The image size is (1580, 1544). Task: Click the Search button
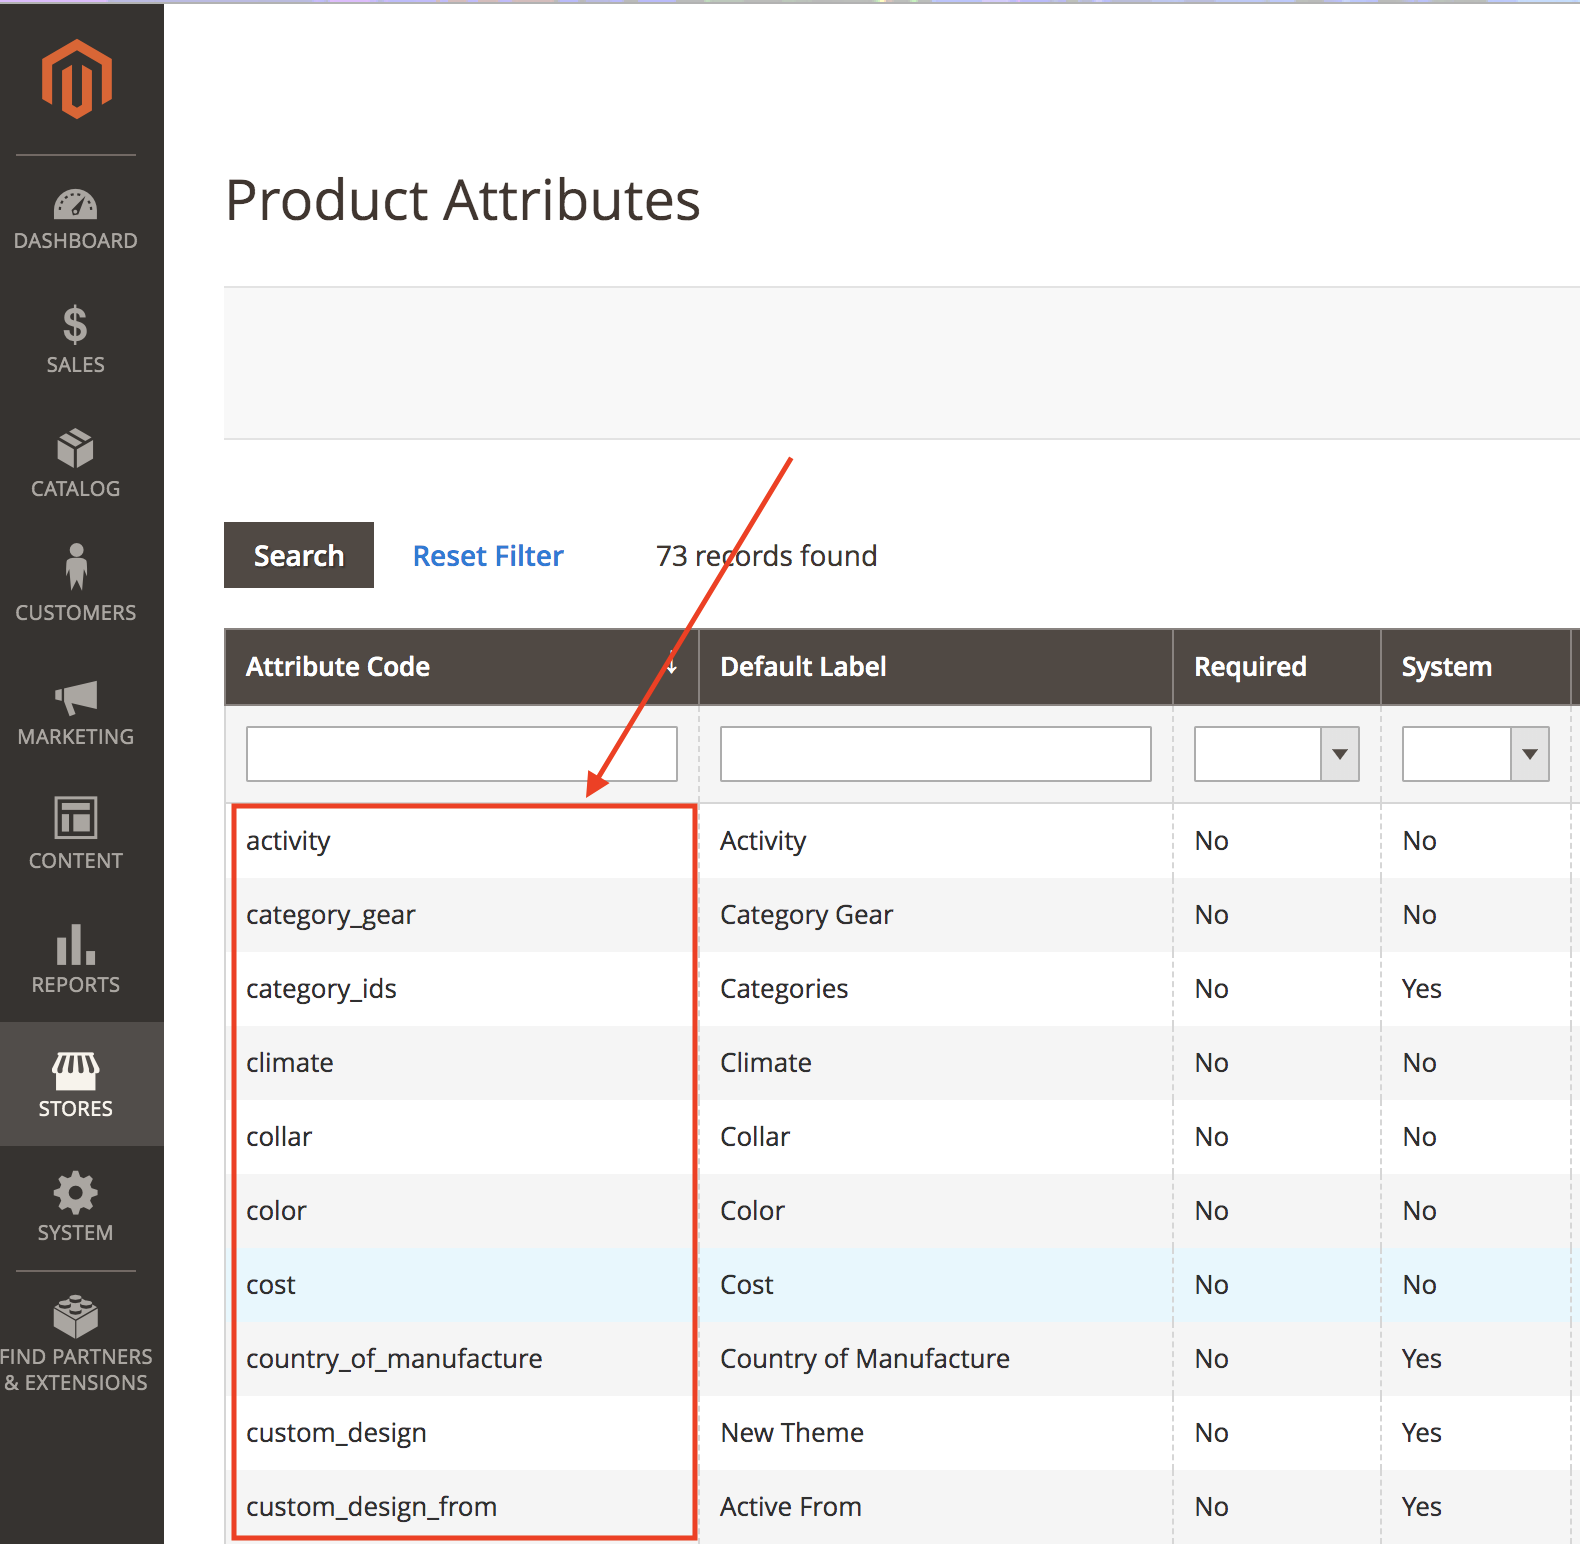tap(299, 555)
